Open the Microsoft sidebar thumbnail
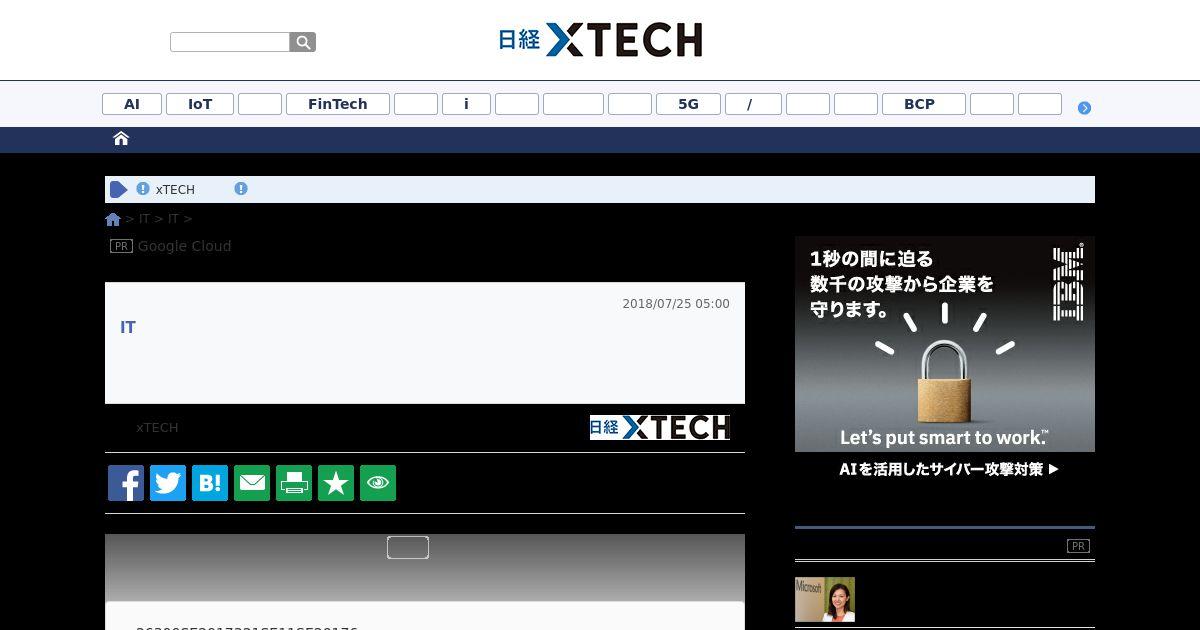Viewport: 1200px width, 630px height. click(825, 599)
